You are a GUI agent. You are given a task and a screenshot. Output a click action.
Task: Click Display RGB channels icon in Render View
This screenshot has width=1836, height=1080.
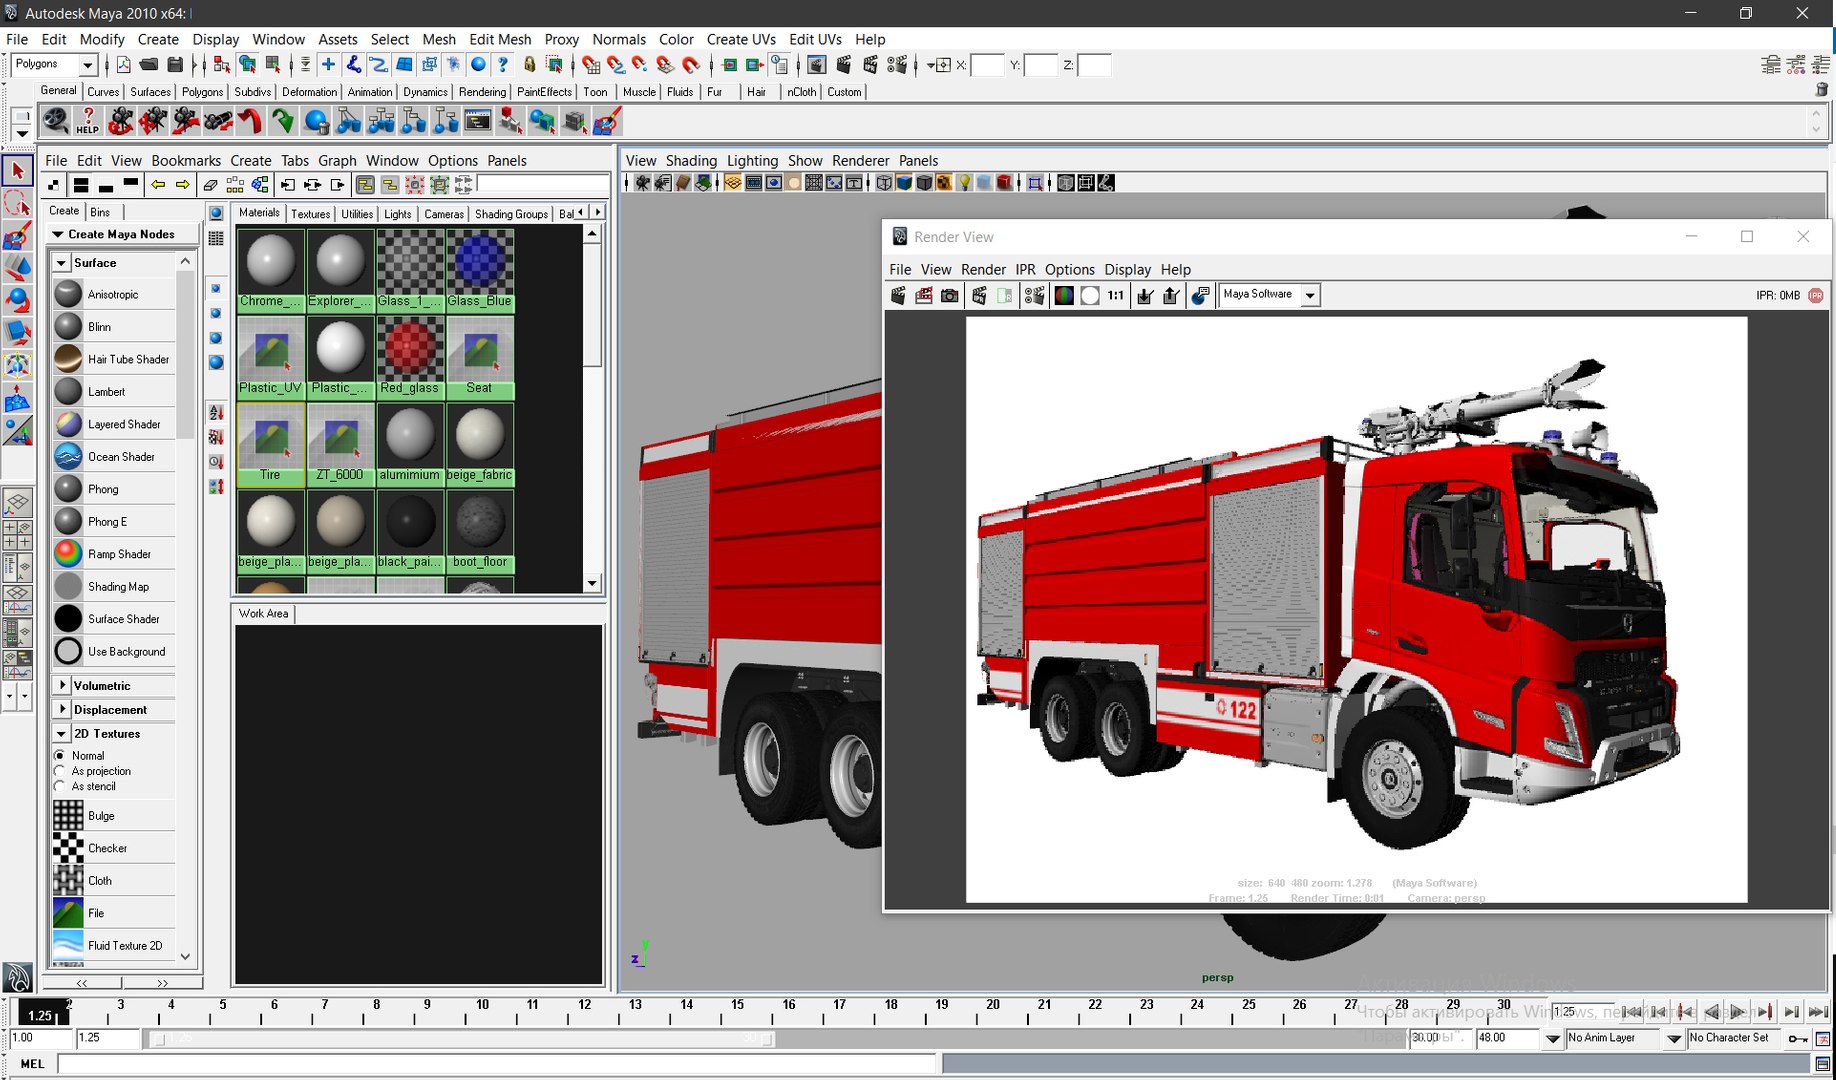click(1064, 295)
